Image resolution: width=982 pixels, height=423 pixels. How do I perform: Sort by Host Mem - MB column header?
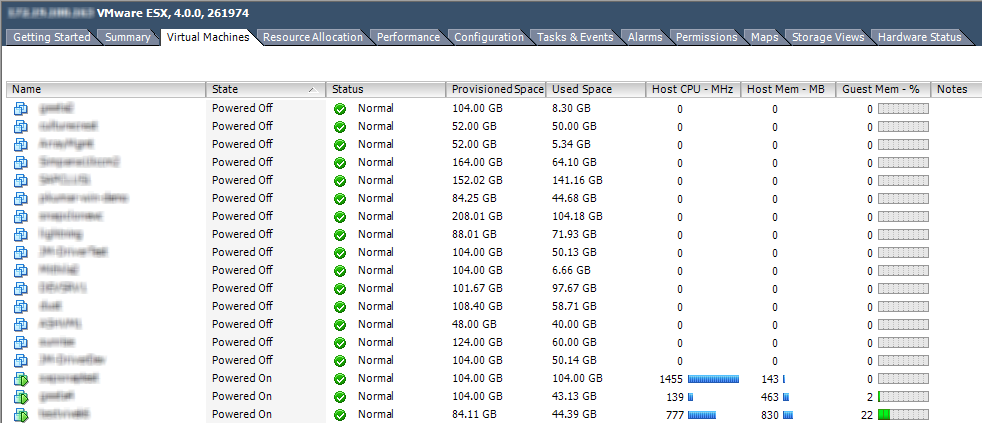pyautogui.click(x=788, y=90)
